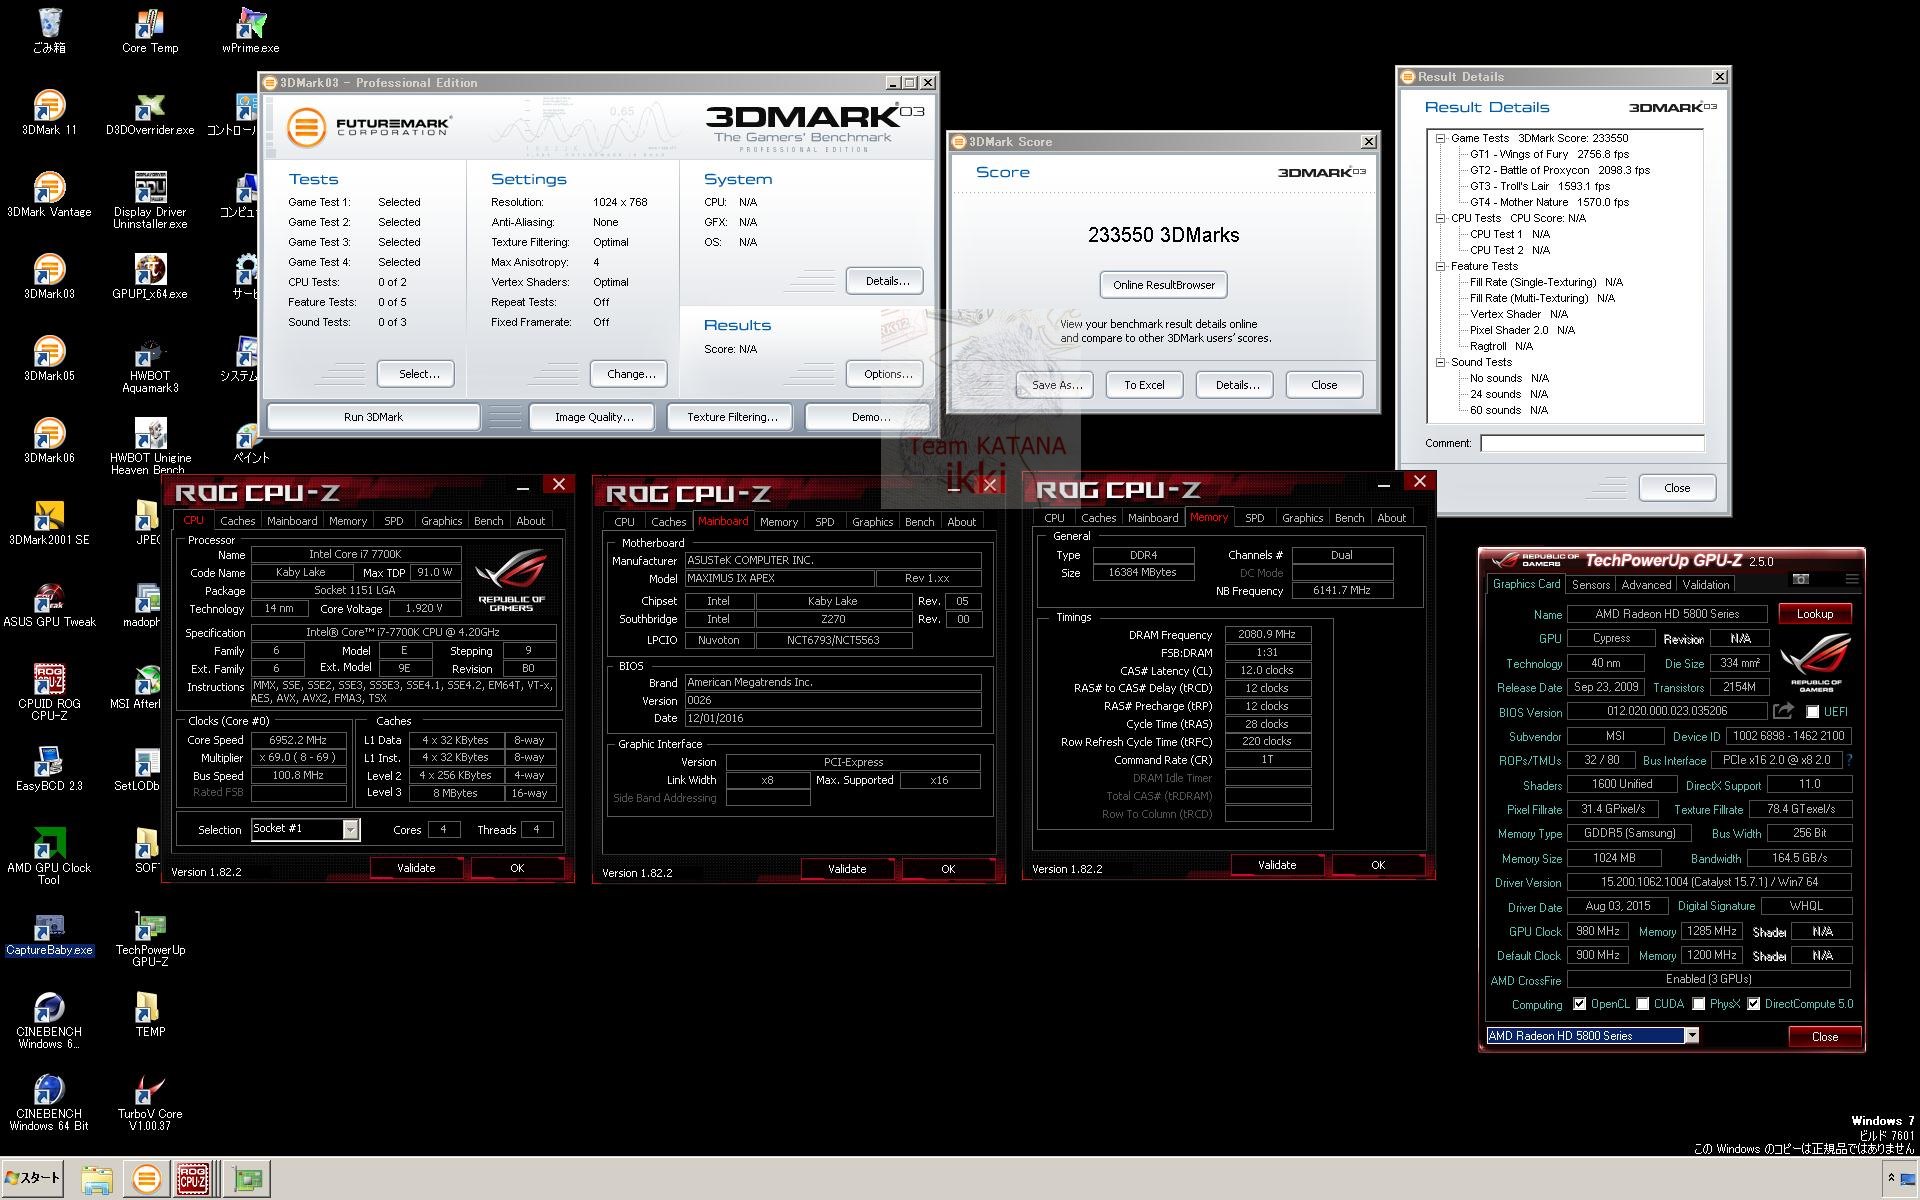
Task: Select the GT1 - Wings of Fury result row
Action: [1548, 154]
